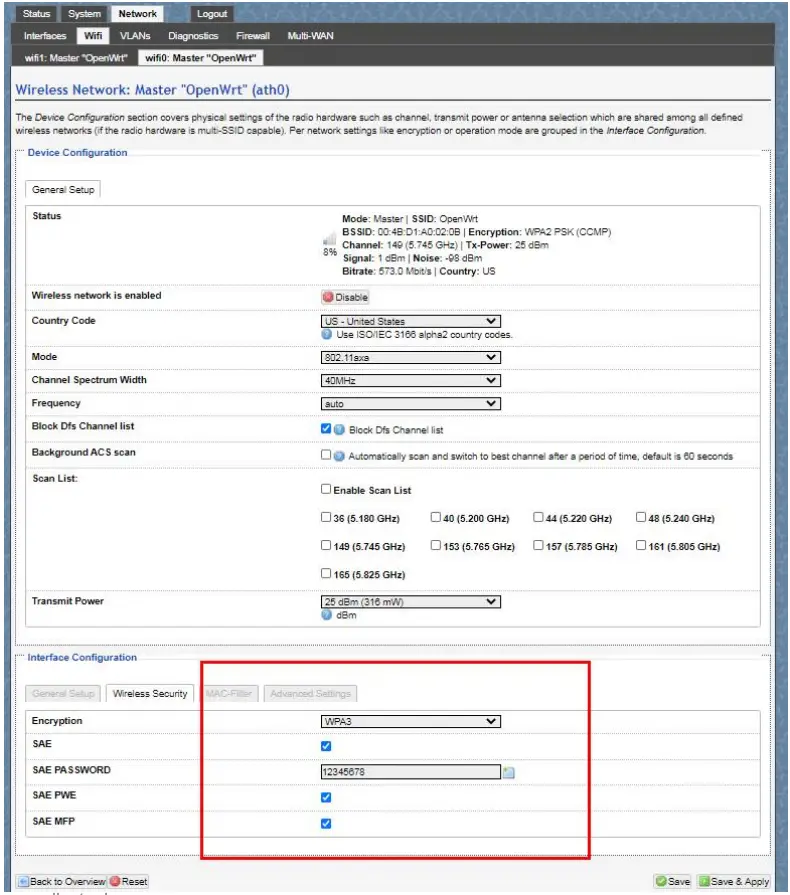Screen dimensions: 790x895
Task: Click the info icon beside Background ACS scan
Action: (339, 456)
